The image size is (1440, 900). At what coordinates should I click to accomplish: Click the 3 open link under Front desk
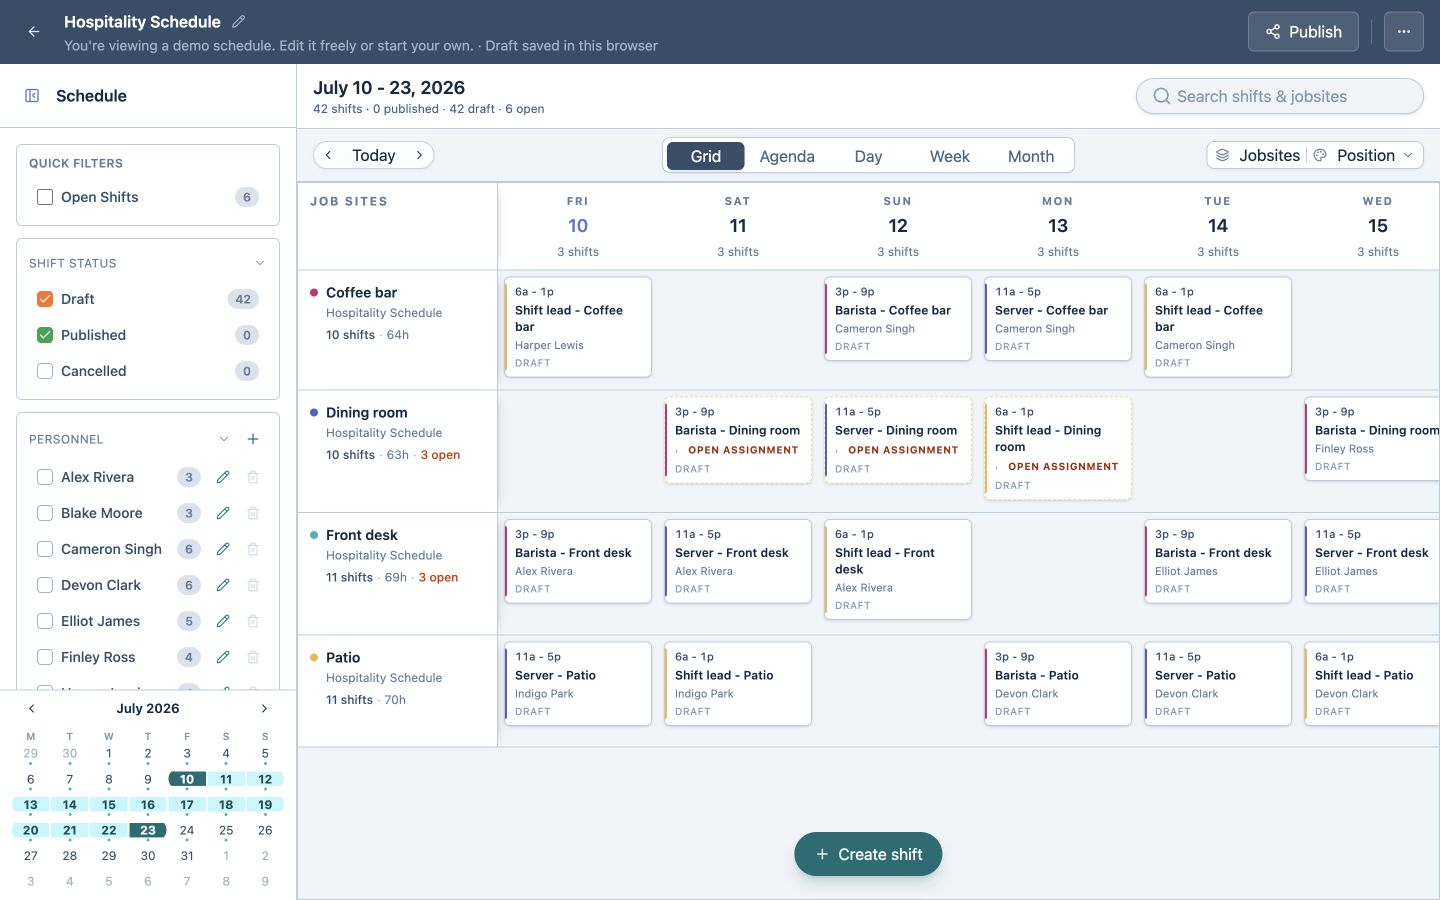pos(438,577)
